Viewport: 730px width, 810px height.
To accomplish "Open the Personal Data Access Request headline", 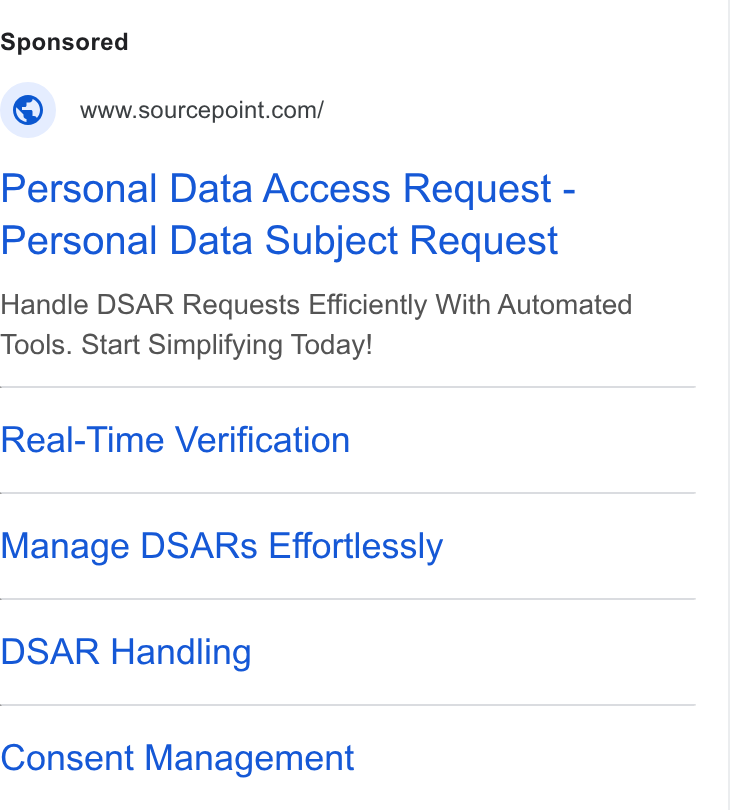I will (x=288, y=214).
